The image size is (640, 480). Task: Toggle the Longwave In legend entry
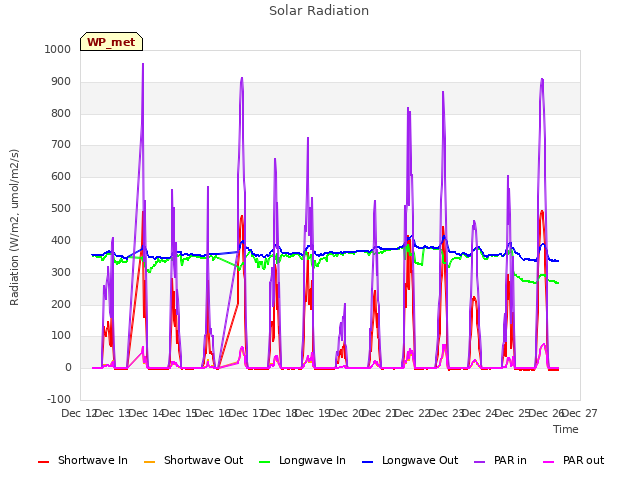302,460
